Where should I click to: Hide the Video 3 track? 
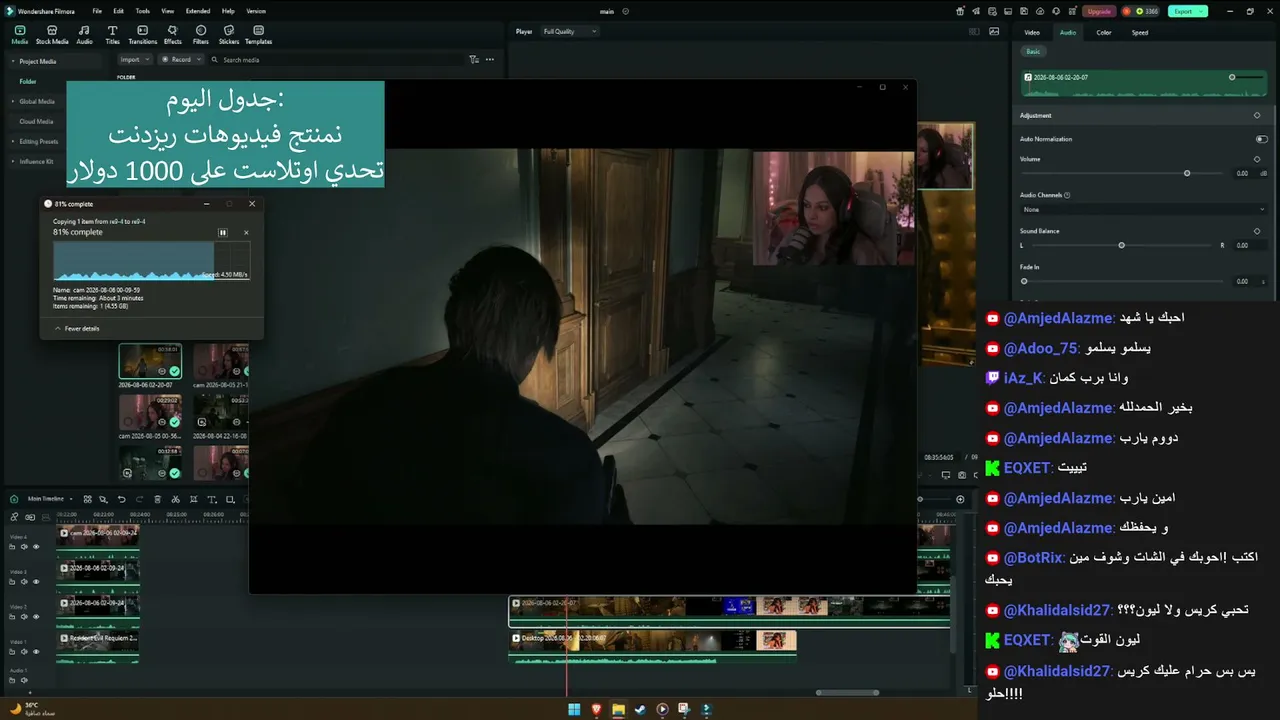tap(36, 582)
